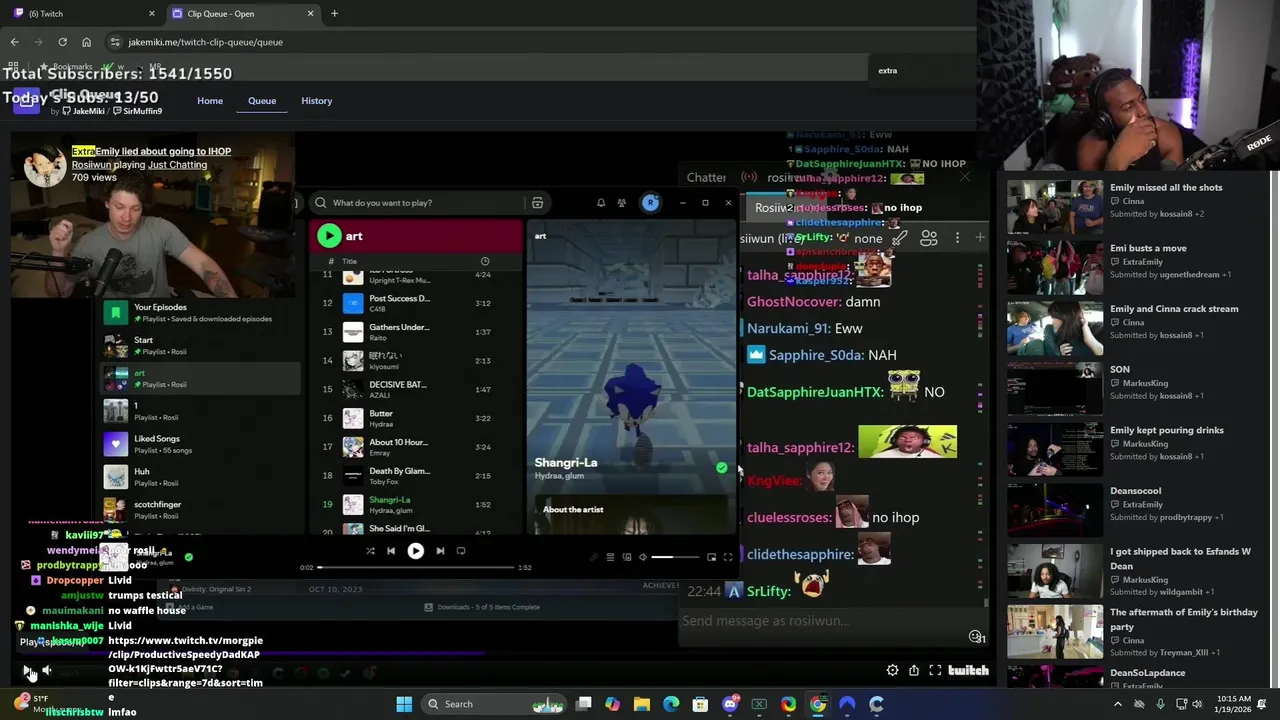The width and height of the screenshot is (1280, 720).
Task: Click the Windows taskbar Search box
Action: tap(494, 704)
